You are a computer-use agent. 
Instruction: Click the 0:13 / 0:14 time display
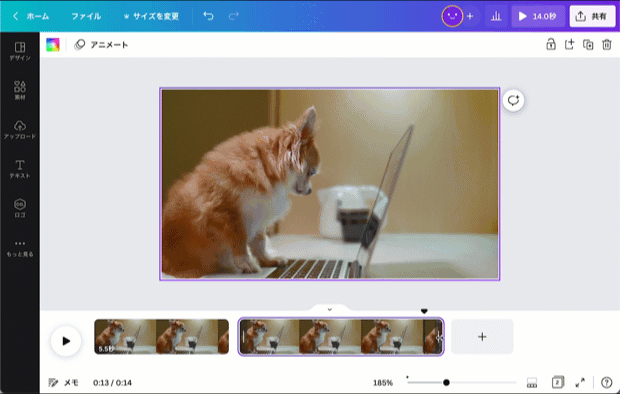tap(112, 383)
